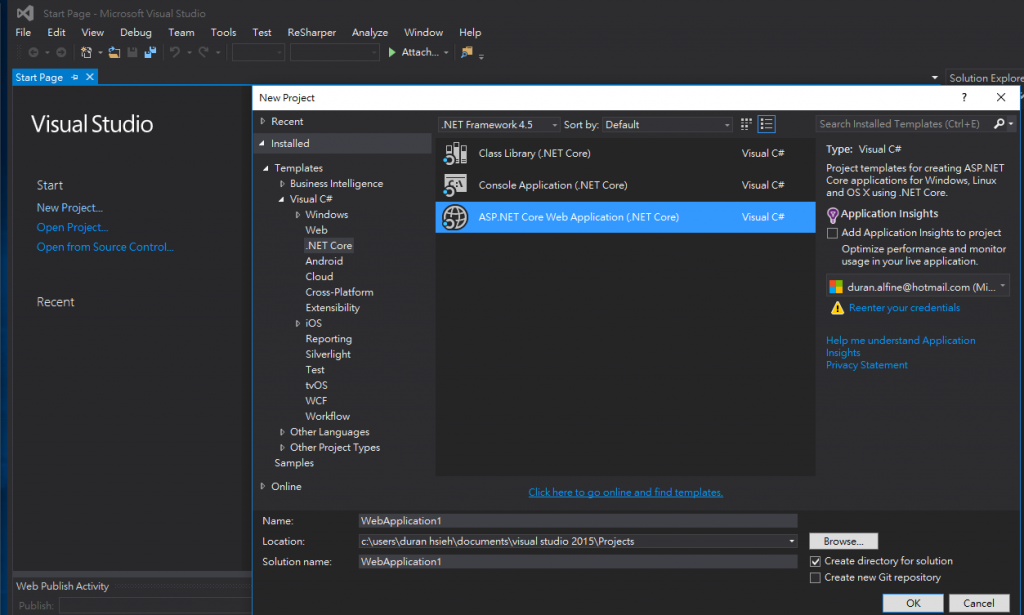Click the OK button
The image size is (1024, 615).
(x=913, y=603)
